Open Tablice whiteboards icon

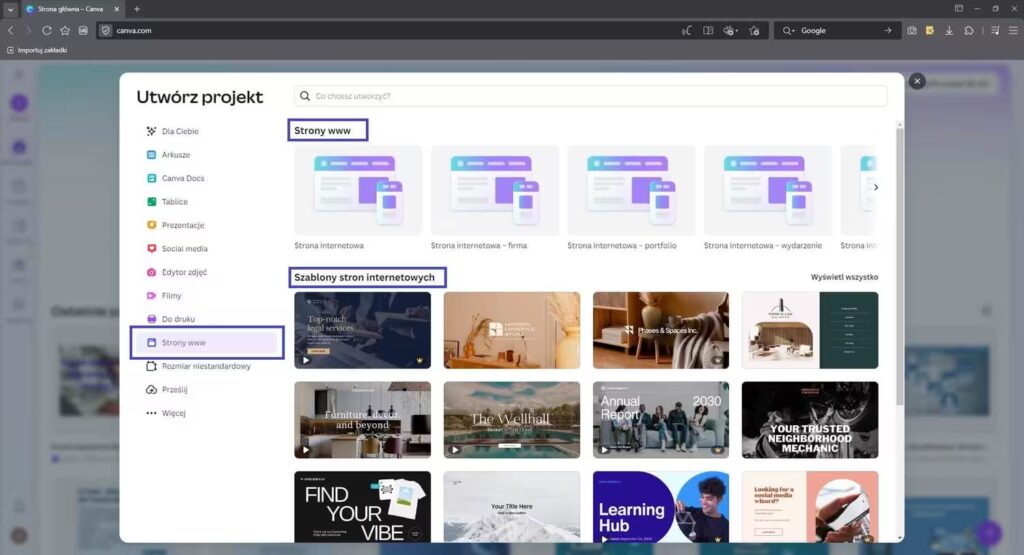pos(151,202)
